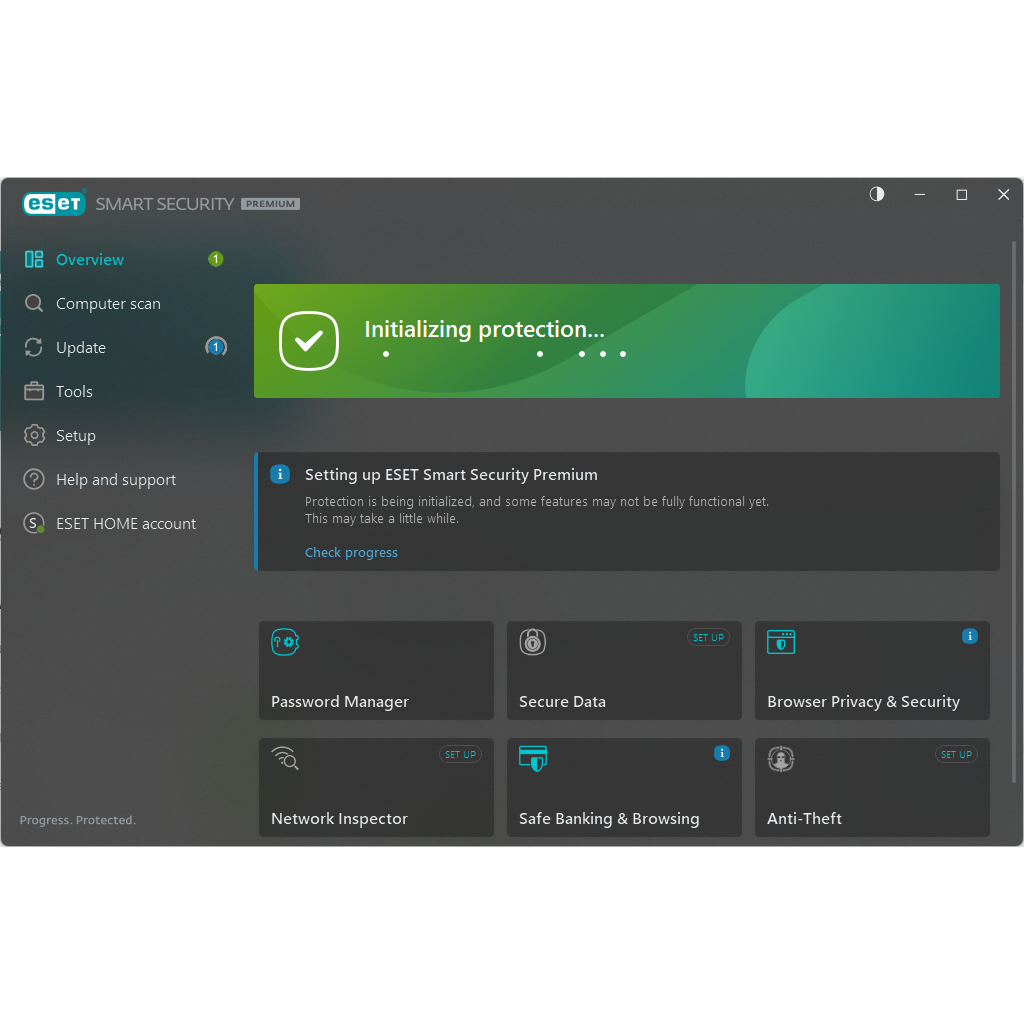This screenshot has width=1024, height=1024.
Task: Click the Help and support question icon
Action: (34, 479)
